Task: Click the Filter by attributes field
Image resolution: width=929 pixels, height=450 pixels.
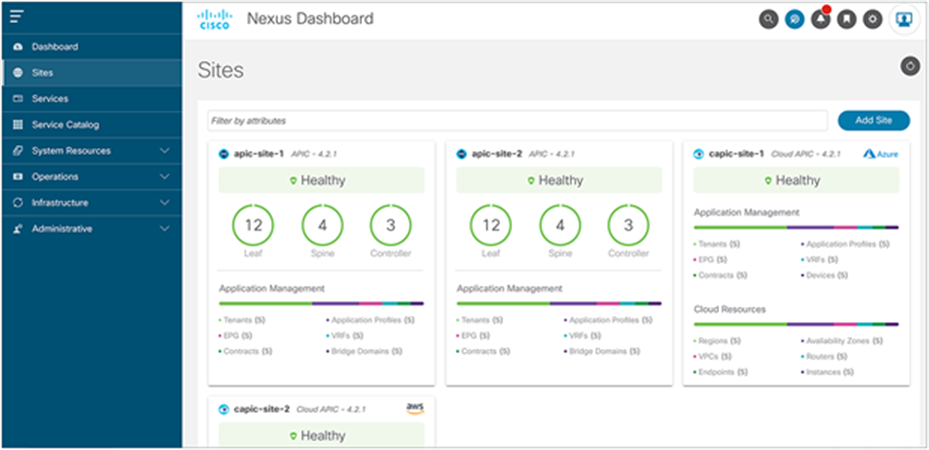Action: coord(517,121)
